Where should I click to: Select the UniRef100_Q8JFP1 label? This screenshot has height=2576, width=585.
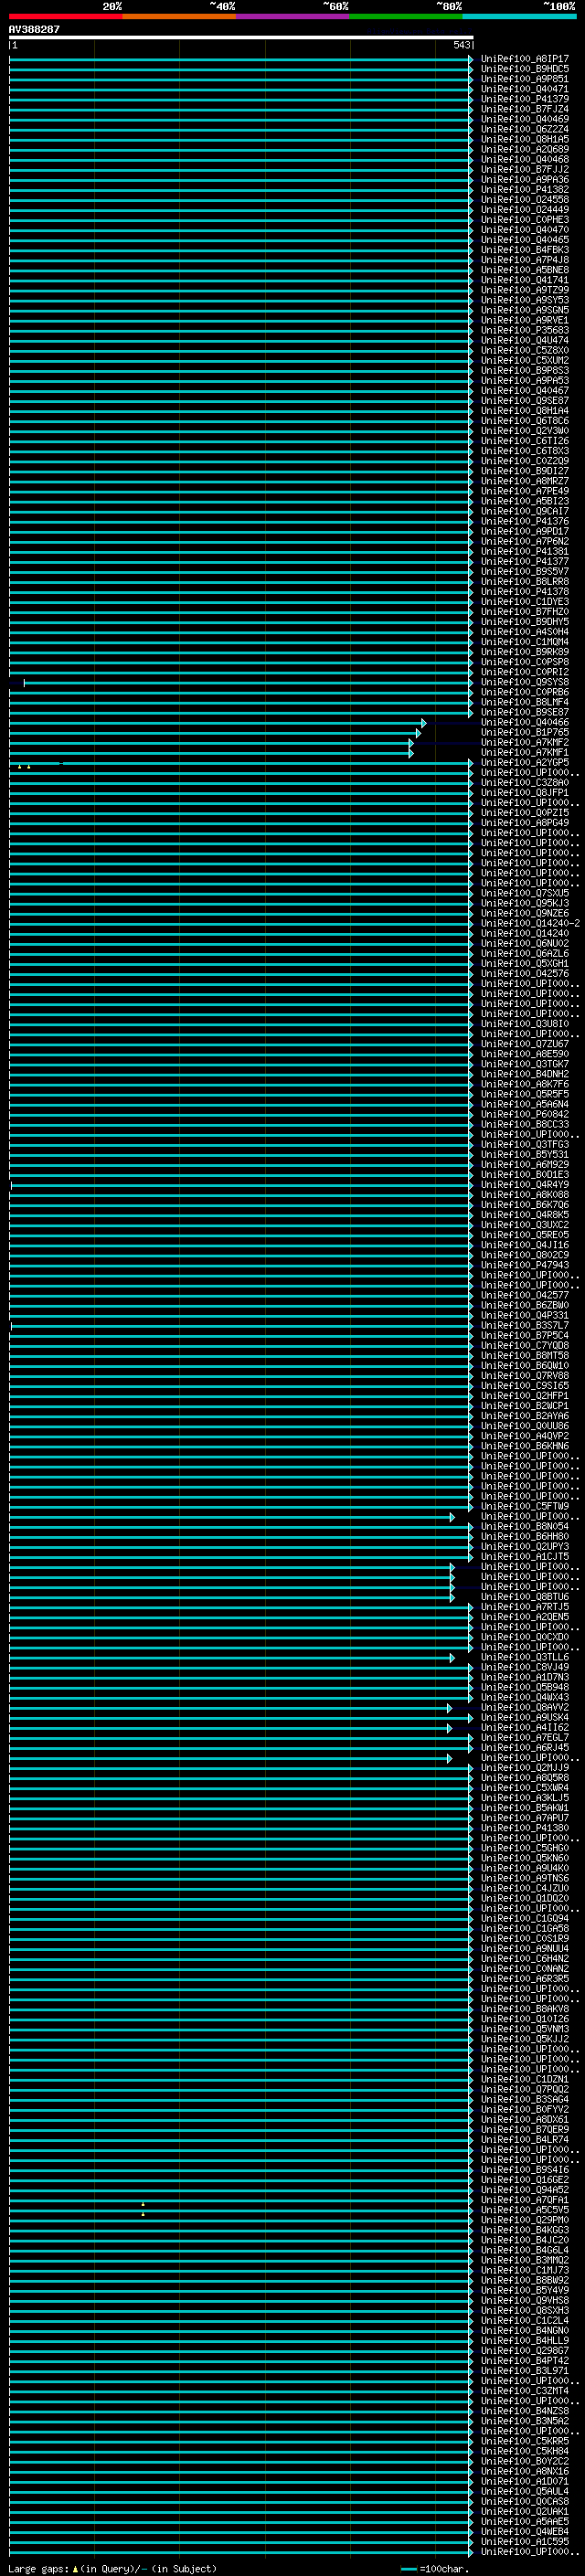(524, 792)
